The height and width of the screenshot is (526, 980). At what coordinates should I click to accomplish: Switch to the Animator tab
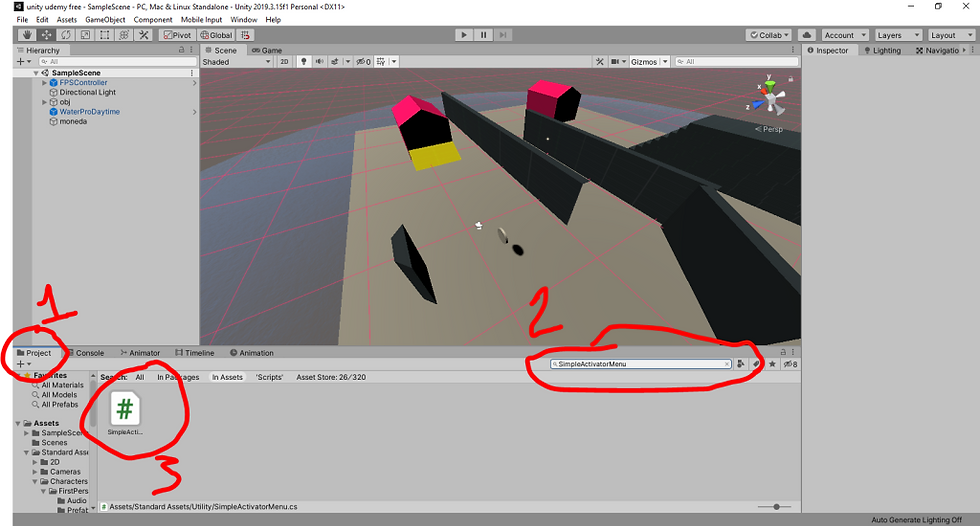(140, 353)
